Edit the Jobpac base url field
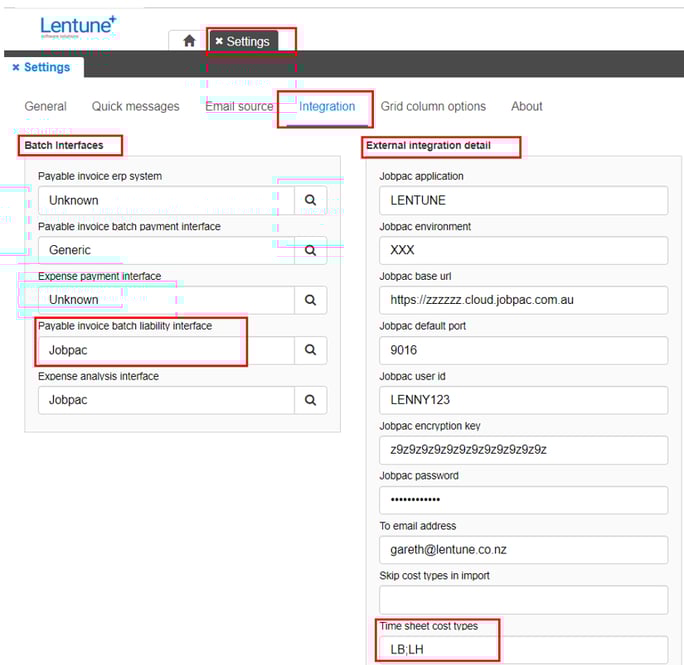 tap(523, 300)
